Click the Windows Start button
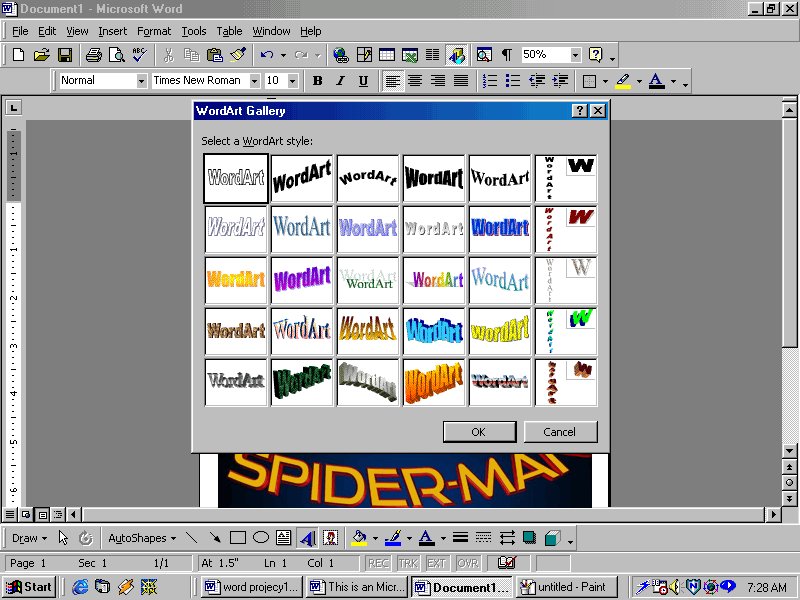800x600 pixels. tap(29, 587)
